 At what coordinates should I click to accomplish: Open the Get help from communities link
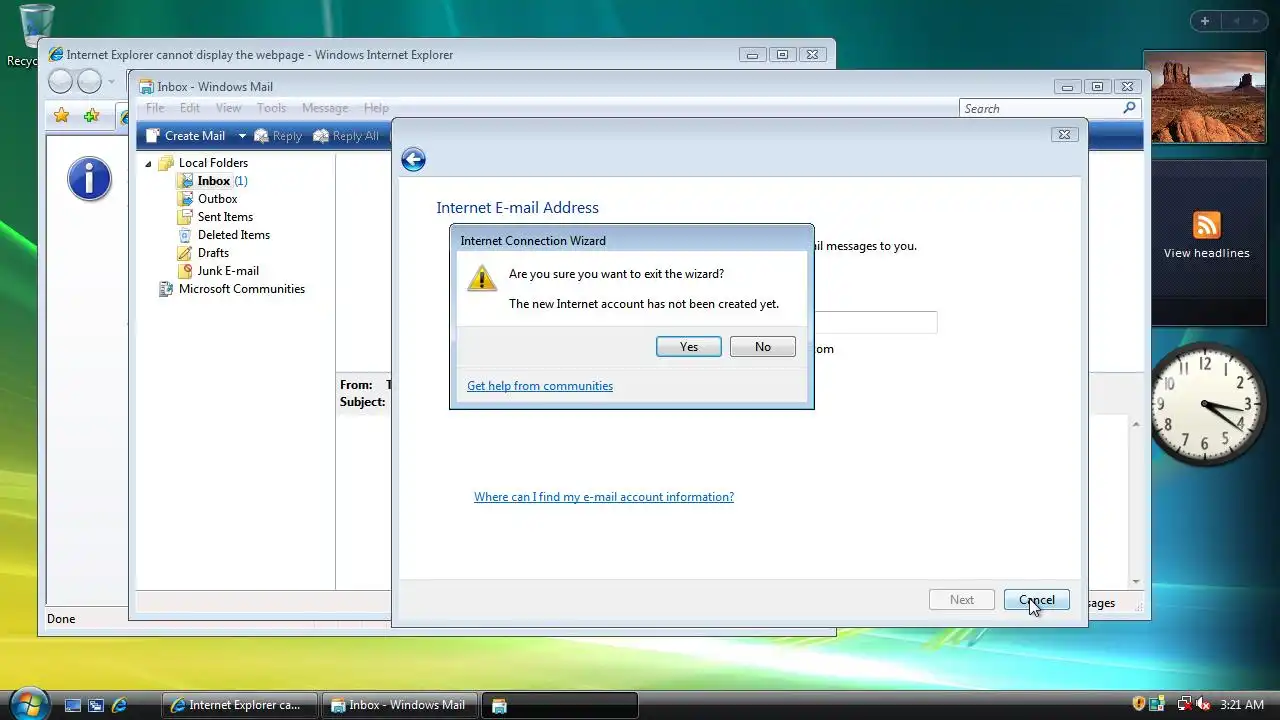540,386
